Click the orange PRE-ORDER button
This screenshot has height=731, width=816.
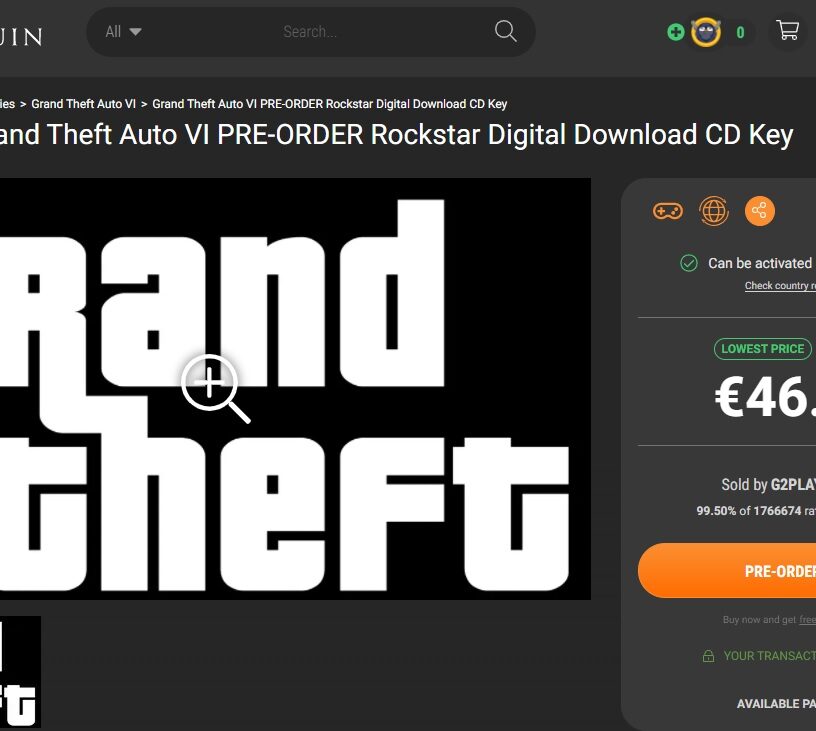tap(727, 571)
